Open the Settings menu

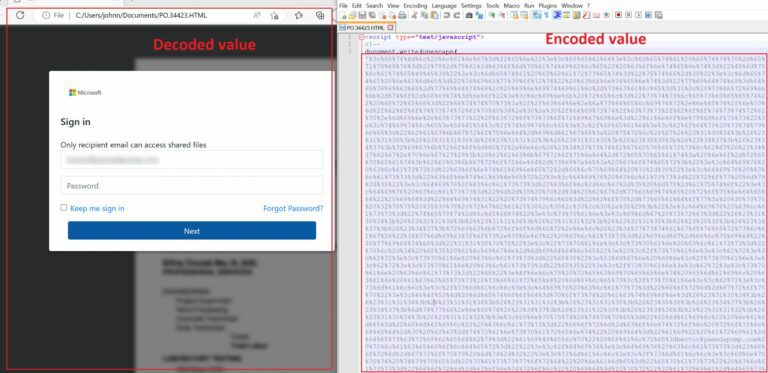(x=471, y=5)
